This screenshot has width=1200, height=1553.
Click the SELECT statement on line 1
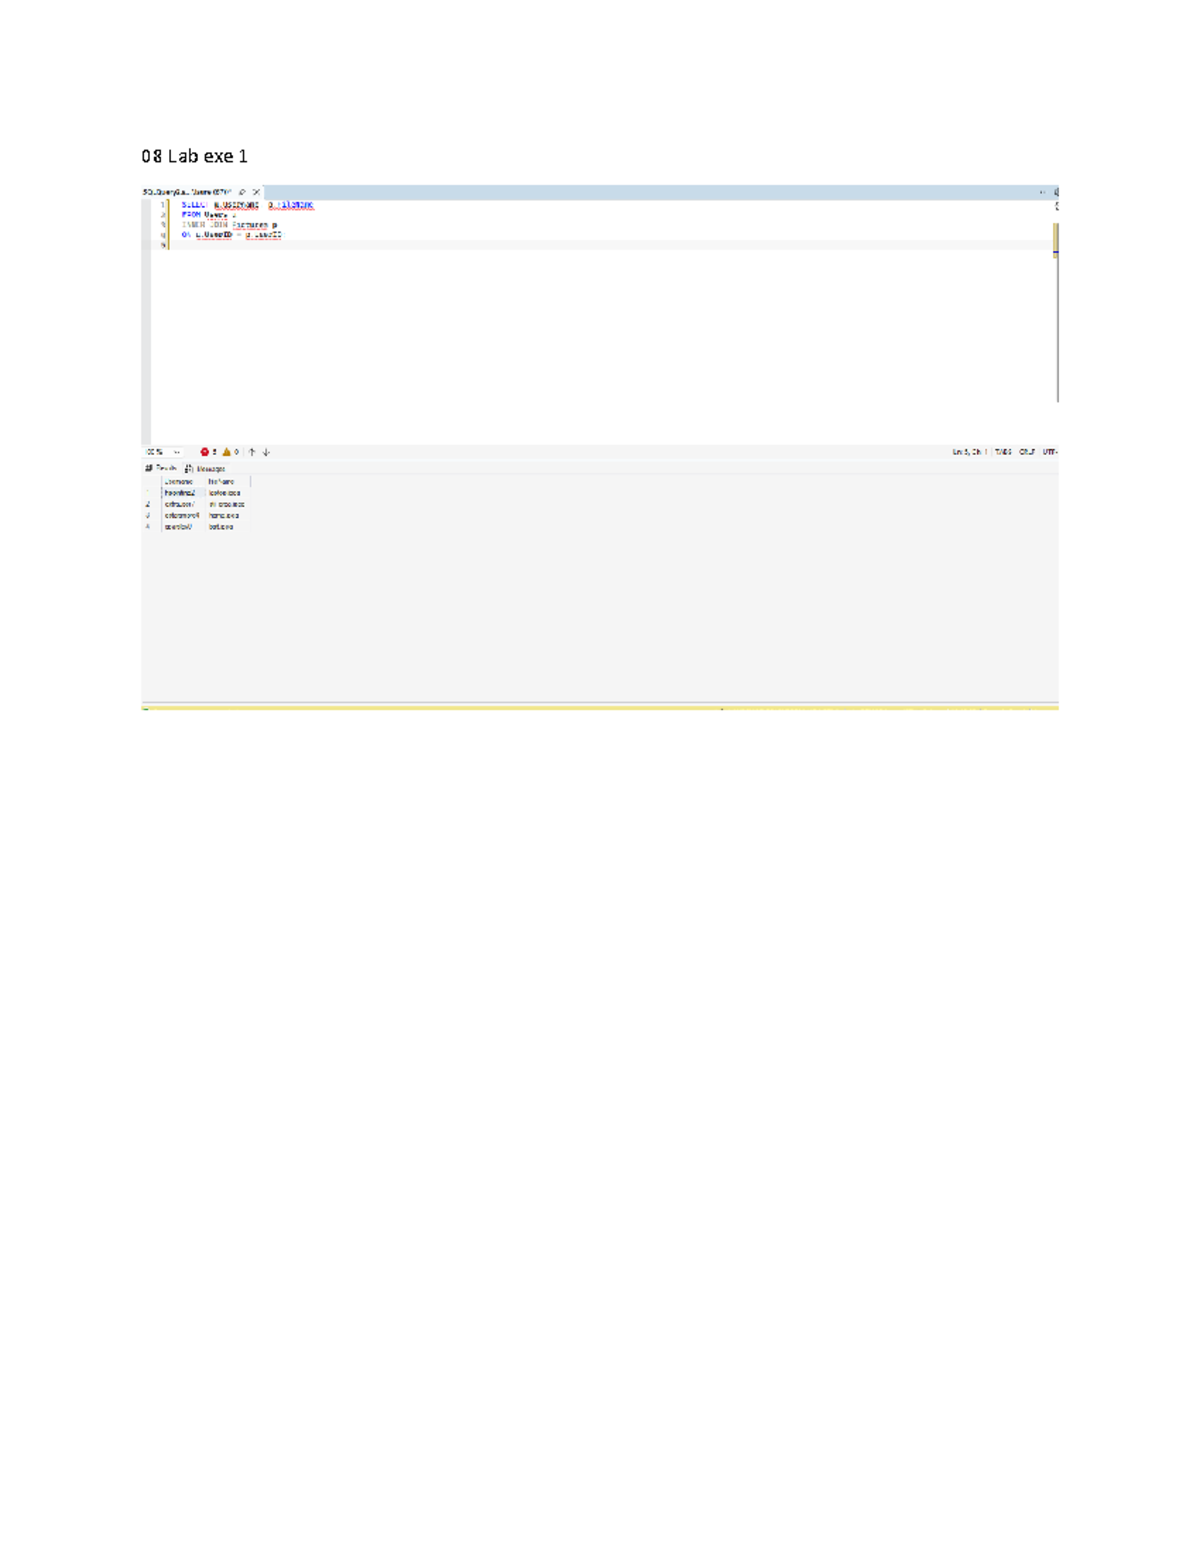[247, 205]
